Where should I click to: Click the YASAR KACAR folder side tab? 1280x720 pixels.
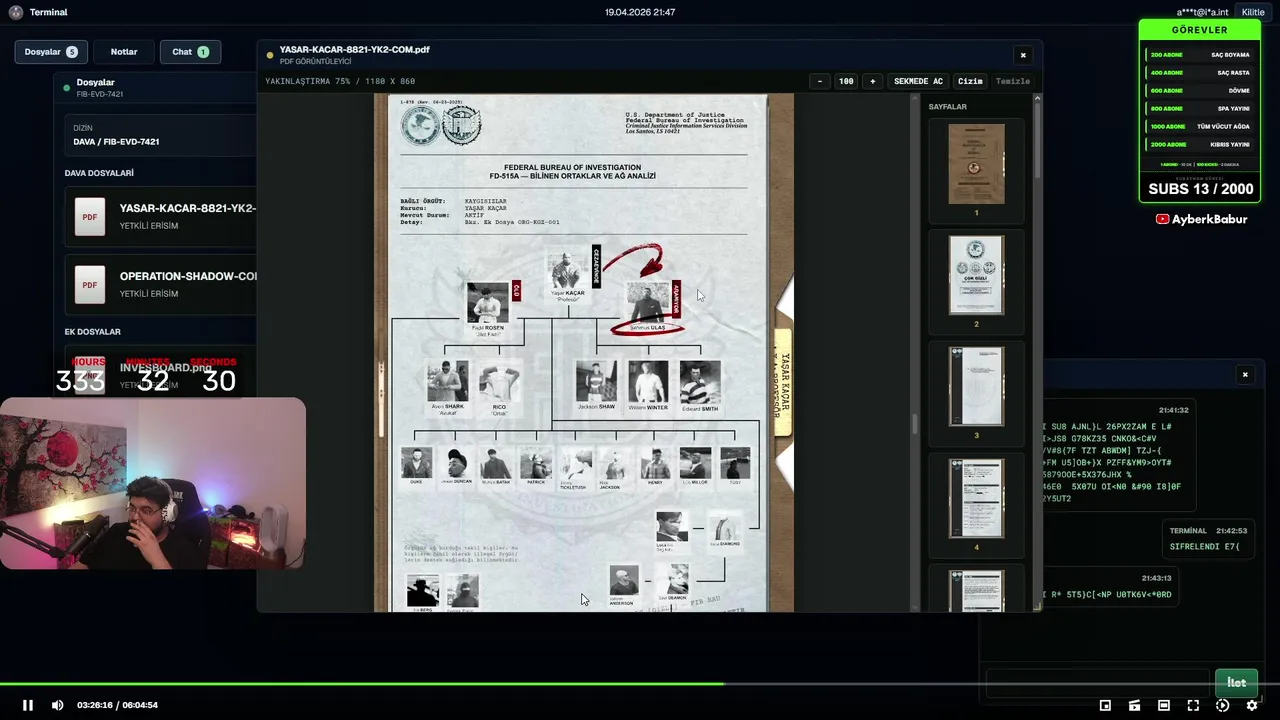pyautogui.click(x=784, y=381)
